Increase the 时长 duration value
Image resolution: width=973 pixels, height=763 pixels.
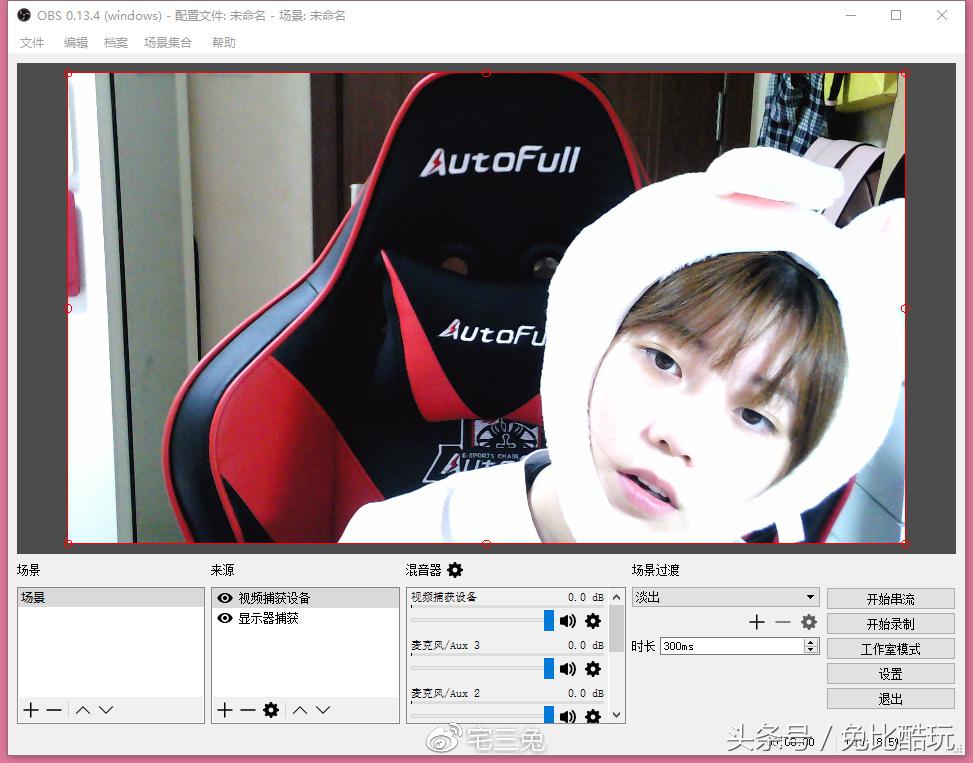coord(810,642)
